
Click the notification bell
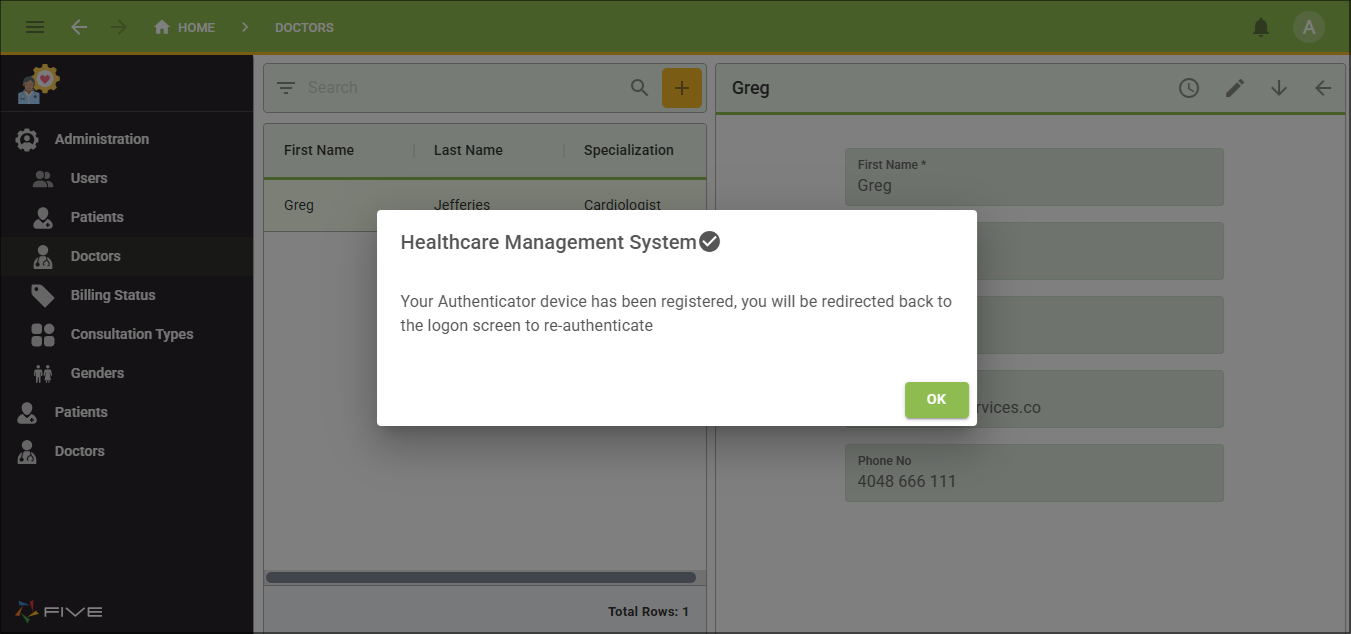(x=1261, y=27)
